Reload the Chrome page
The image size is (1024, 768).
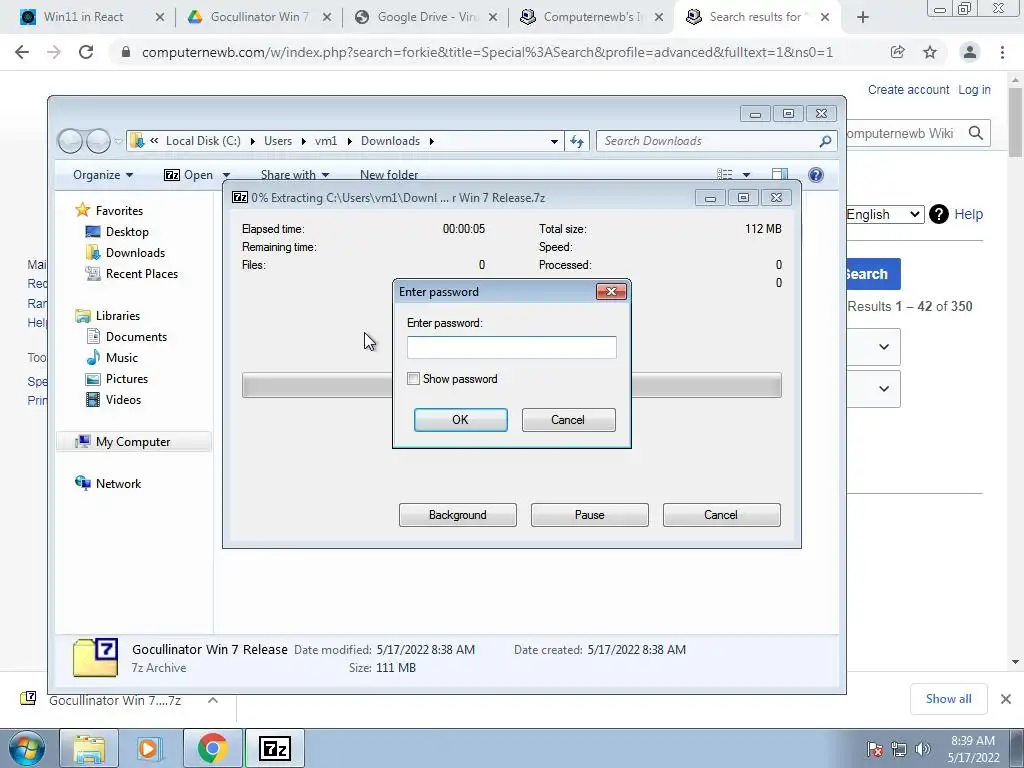tap(86, 52)
